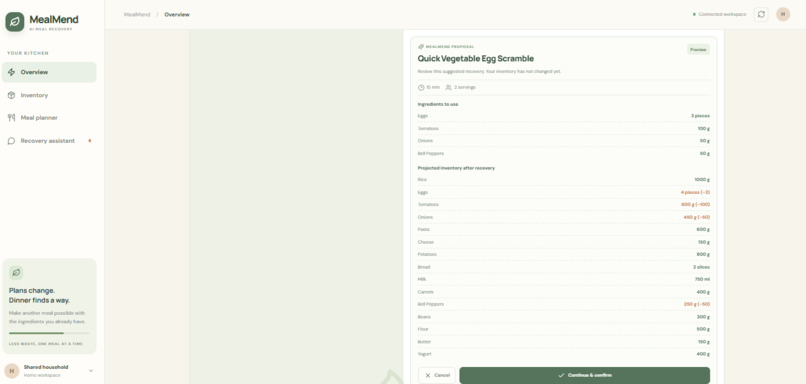Click the Potatoes row label
806x384 pixels.
point(427,254)
